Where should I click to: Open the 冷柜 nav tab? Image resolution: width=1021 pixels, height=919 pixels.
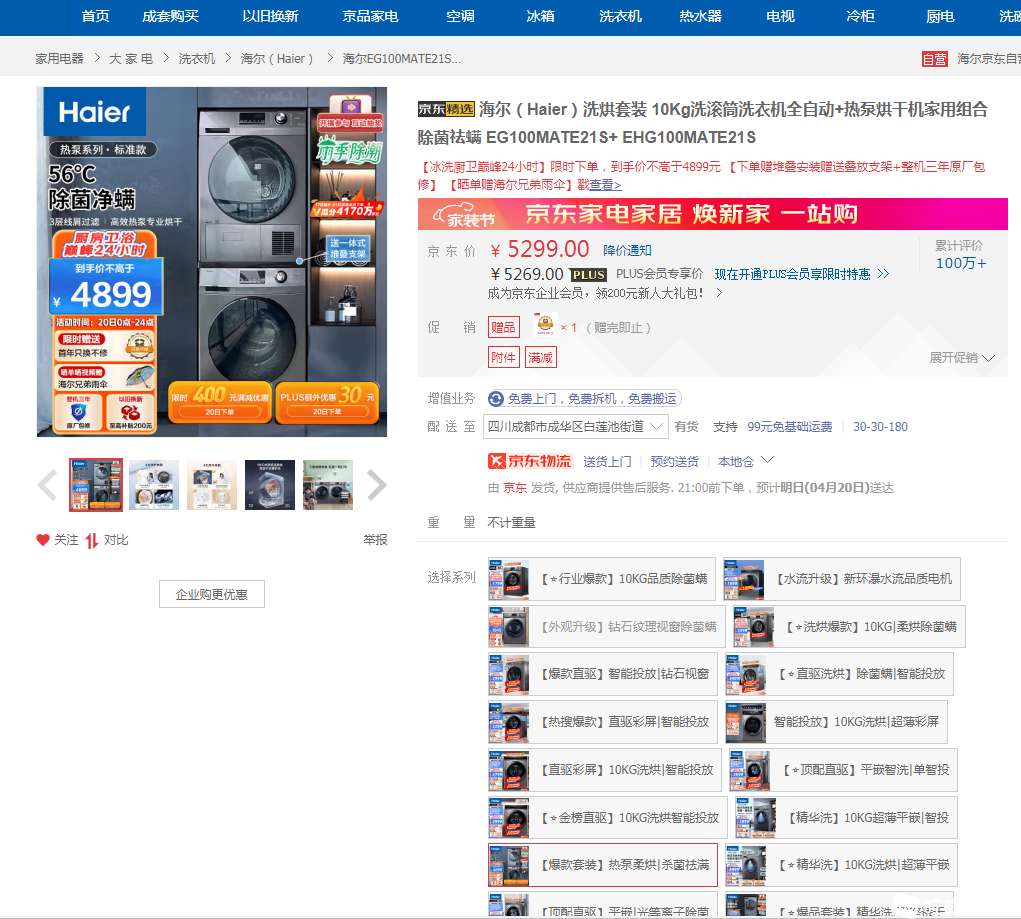pyautogui.click(x=860, y=16)
